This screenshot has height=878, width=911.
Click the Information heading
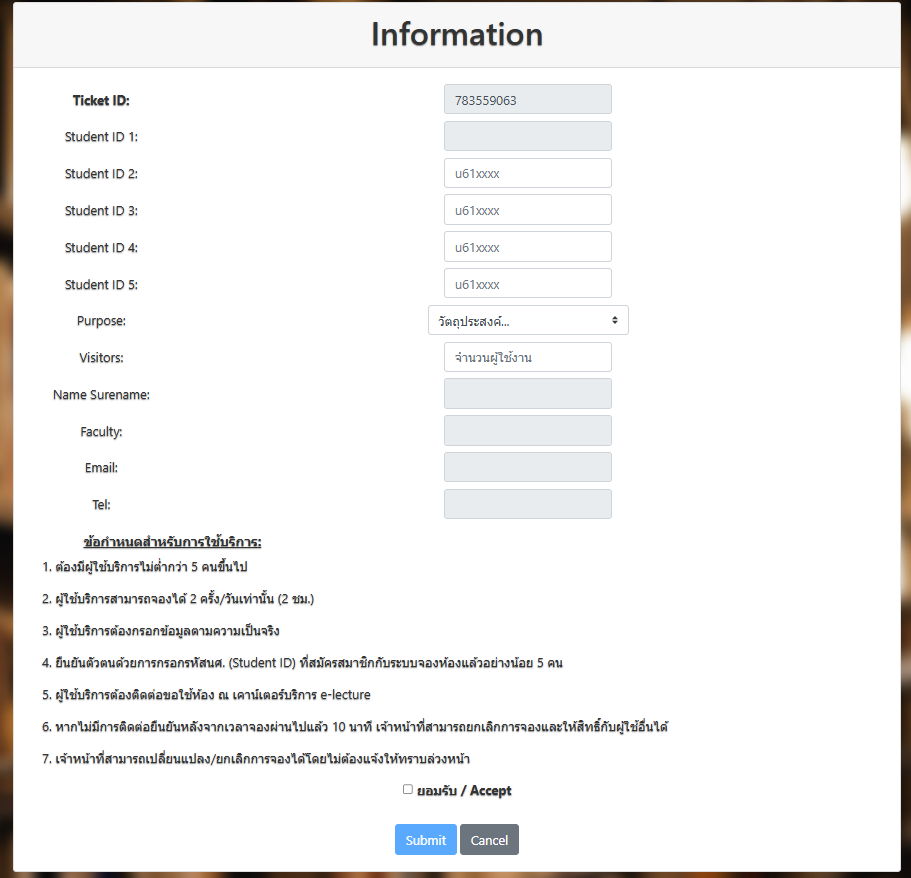457,35
